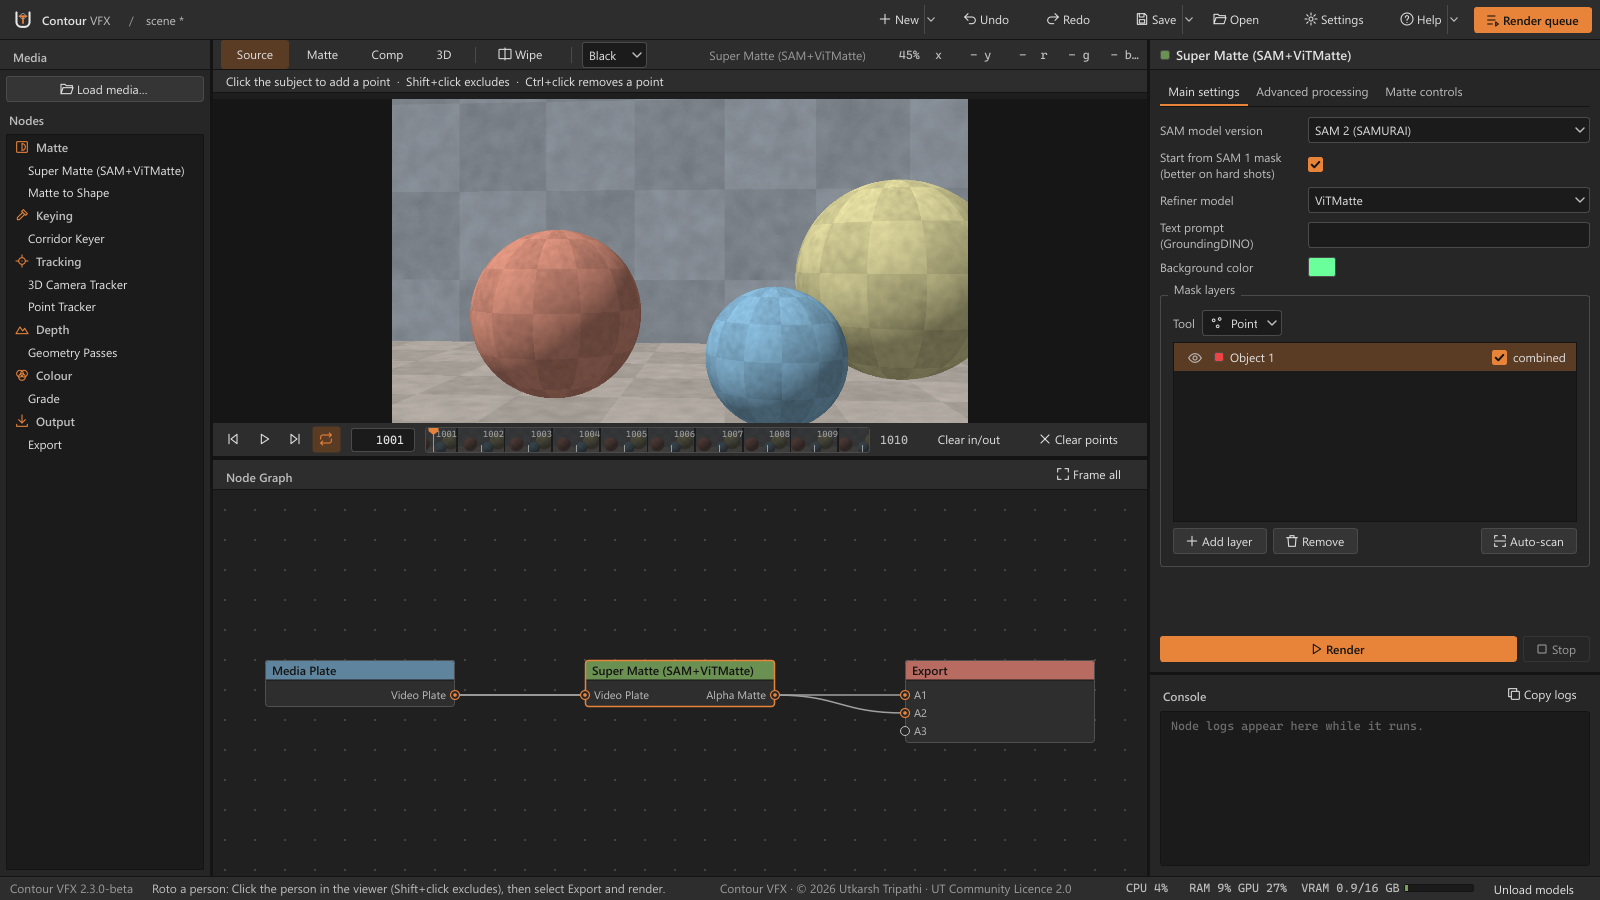Click the Matte category icon in Nodes
The width and height of the screenshot is (1600, 900).
22,147
